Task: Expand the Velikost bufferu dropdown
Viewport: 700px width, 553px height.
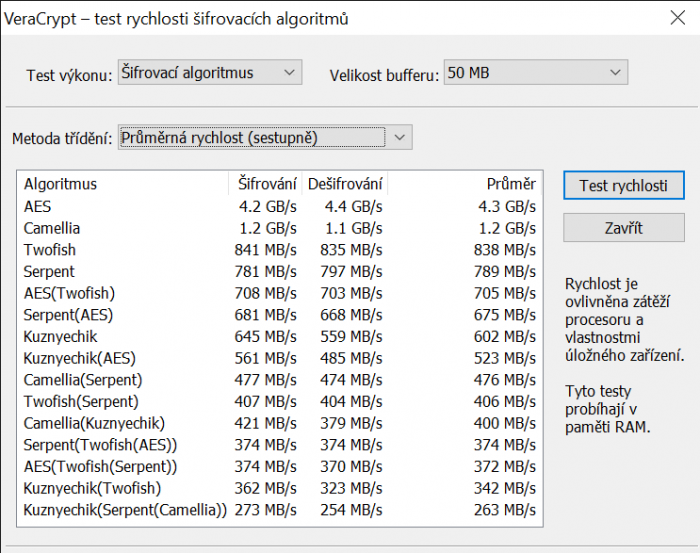Action: (x=535, y=73)
